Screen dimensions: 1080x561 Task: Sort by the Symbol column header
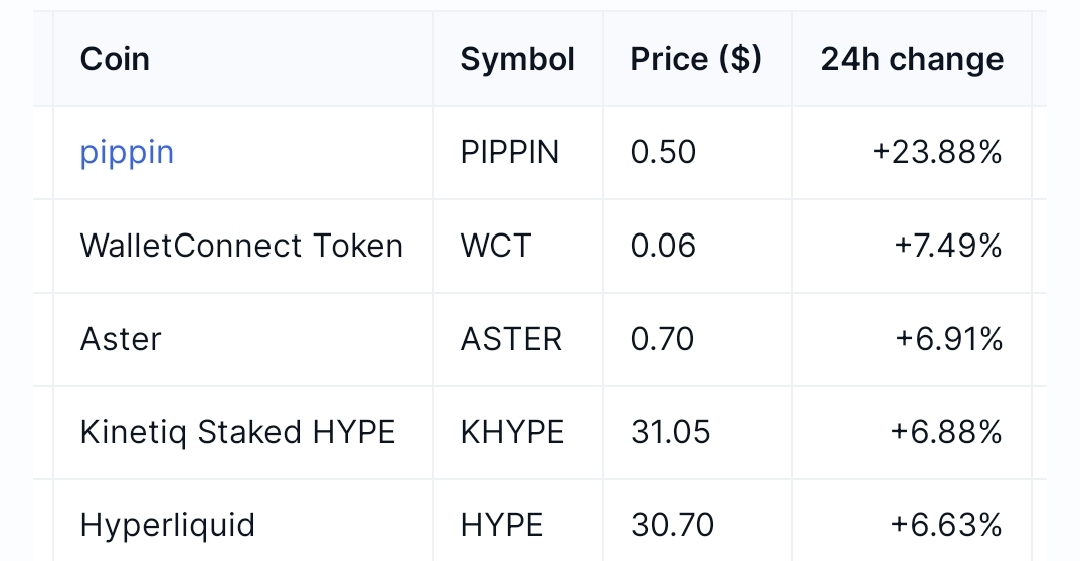[x=517, y=59]
